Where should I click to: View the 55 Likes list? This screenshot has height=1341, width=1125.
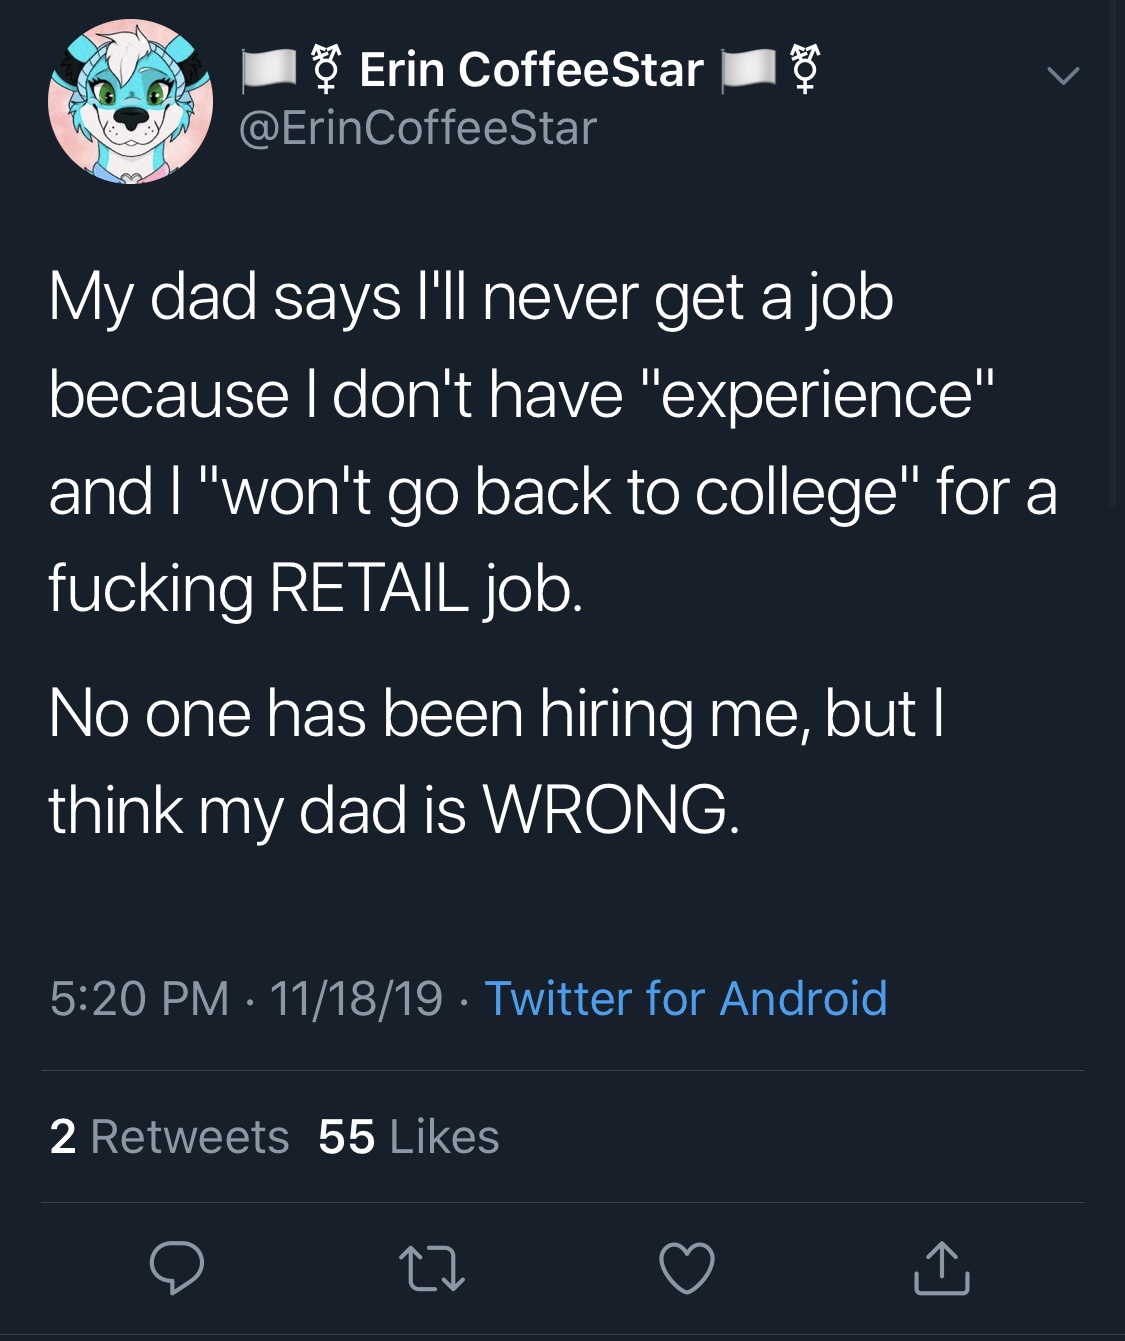coord(408,1137)
